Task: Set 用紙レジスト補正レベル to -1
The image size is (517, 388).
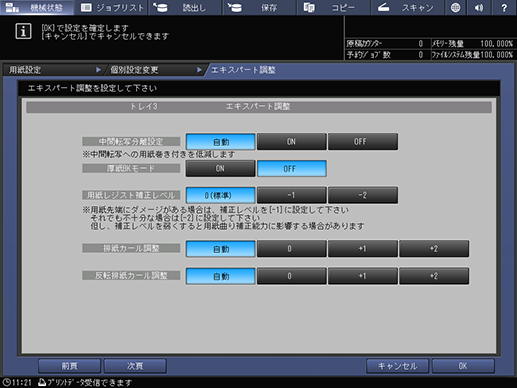Action: pyautogui.click(x=292, y=195)
